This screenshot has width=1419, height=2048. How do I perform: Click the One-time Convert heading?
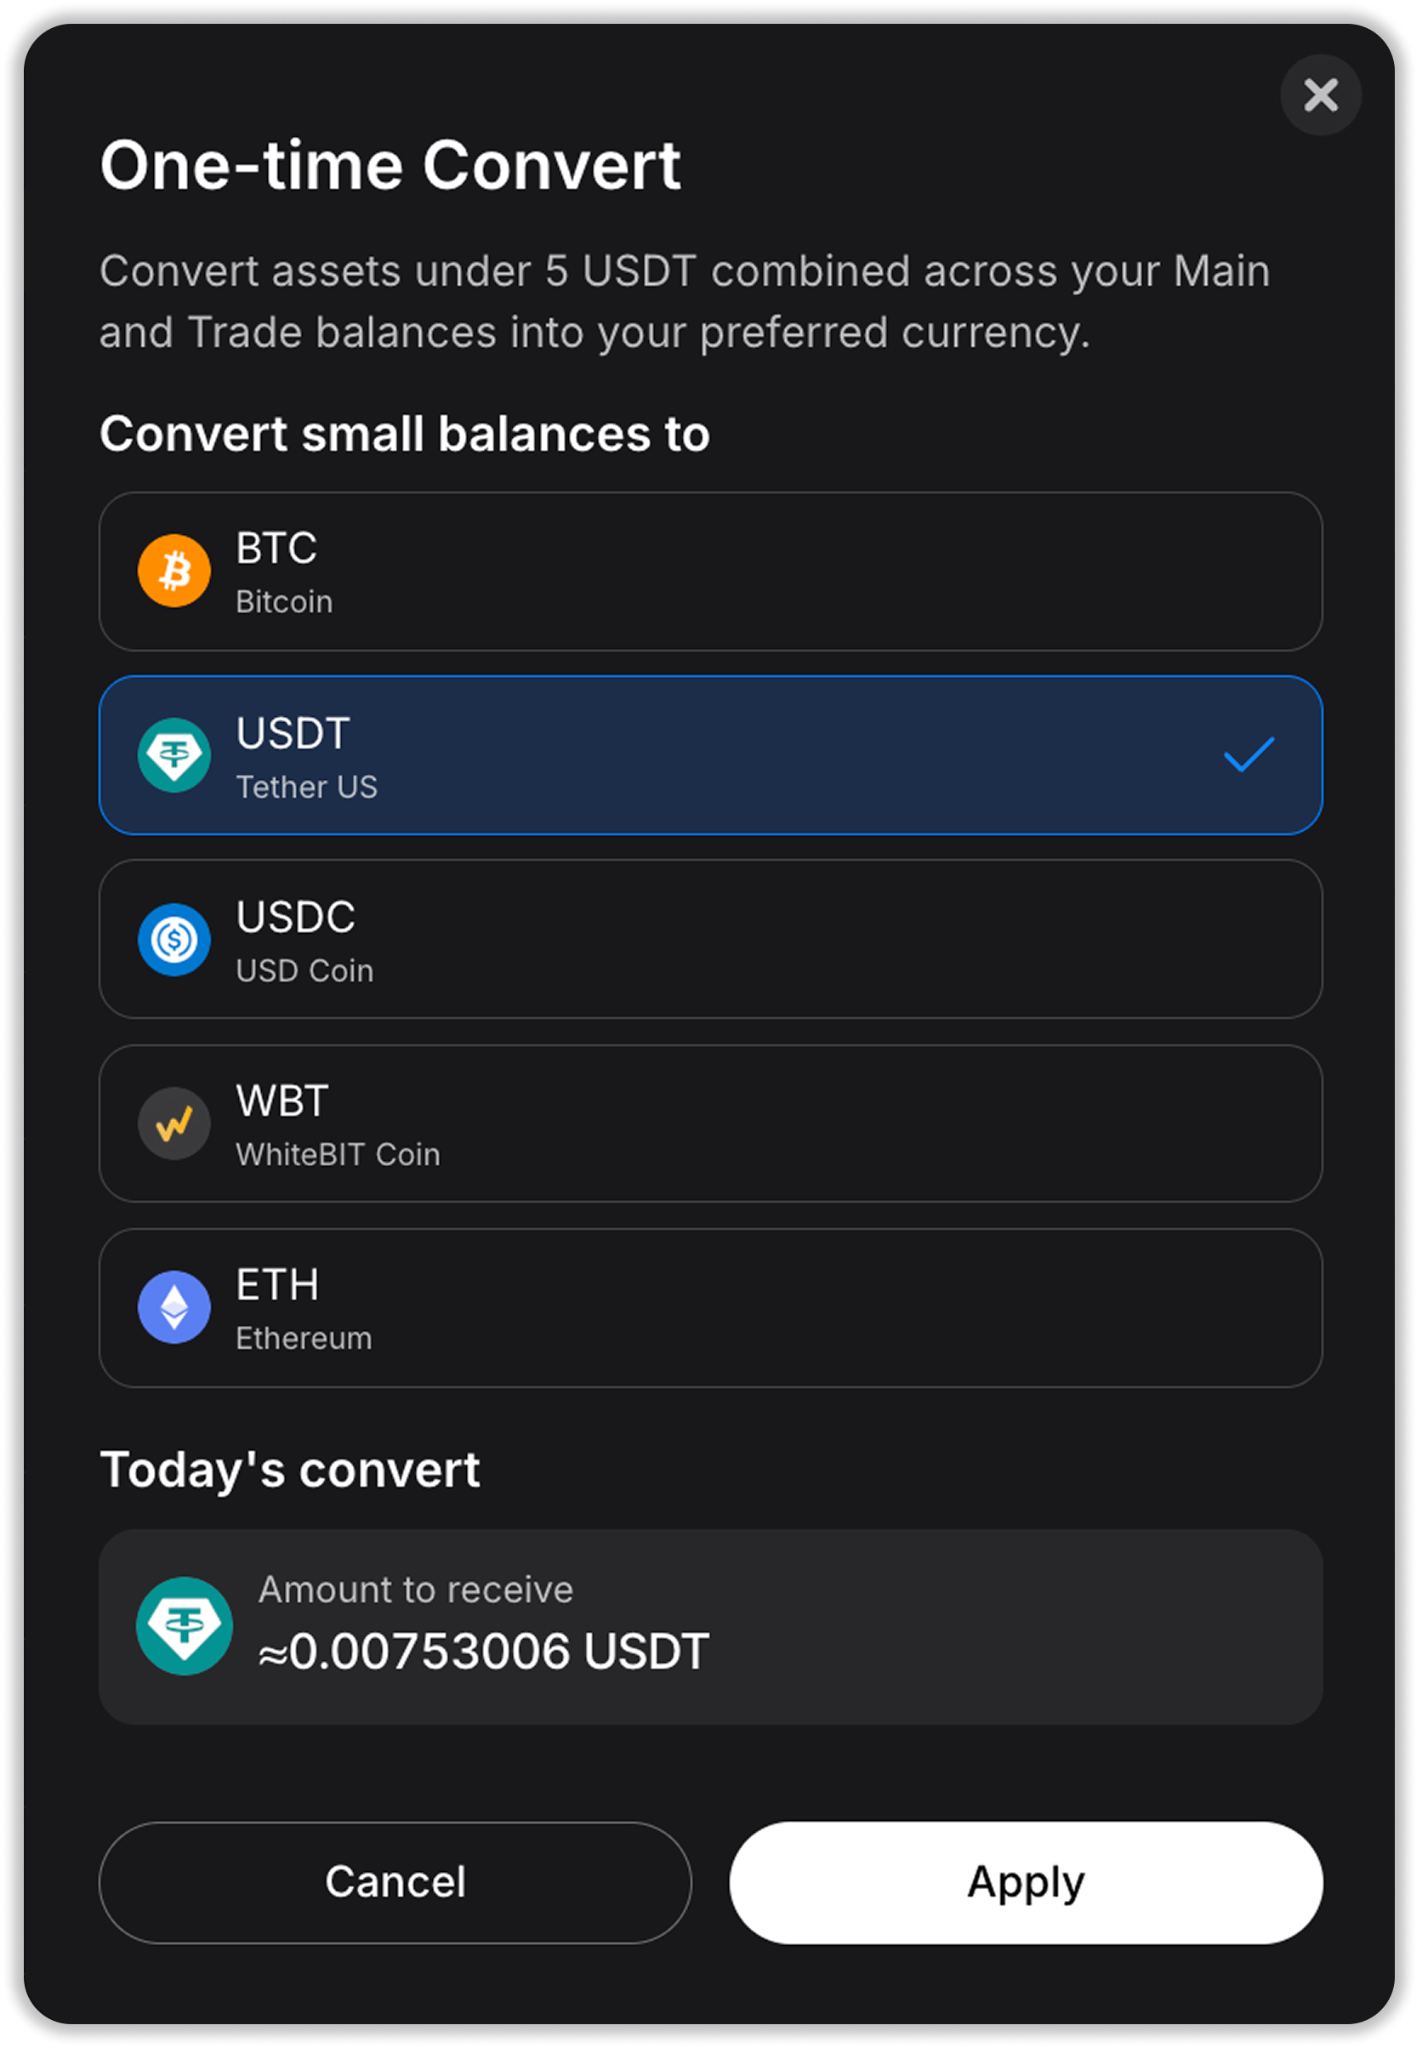click(x=390, y=165)
